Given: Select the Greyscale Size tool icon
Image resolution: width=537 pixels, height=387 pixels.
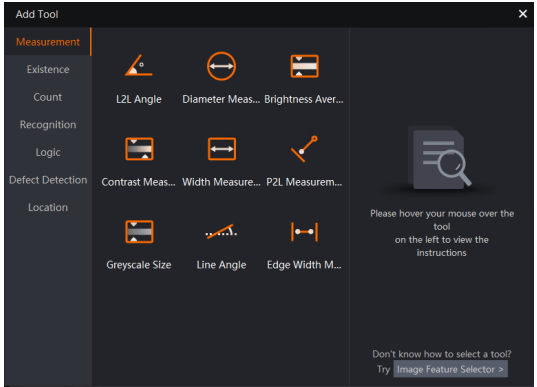Looking at the screenshot, I should (x=139, y=232).
